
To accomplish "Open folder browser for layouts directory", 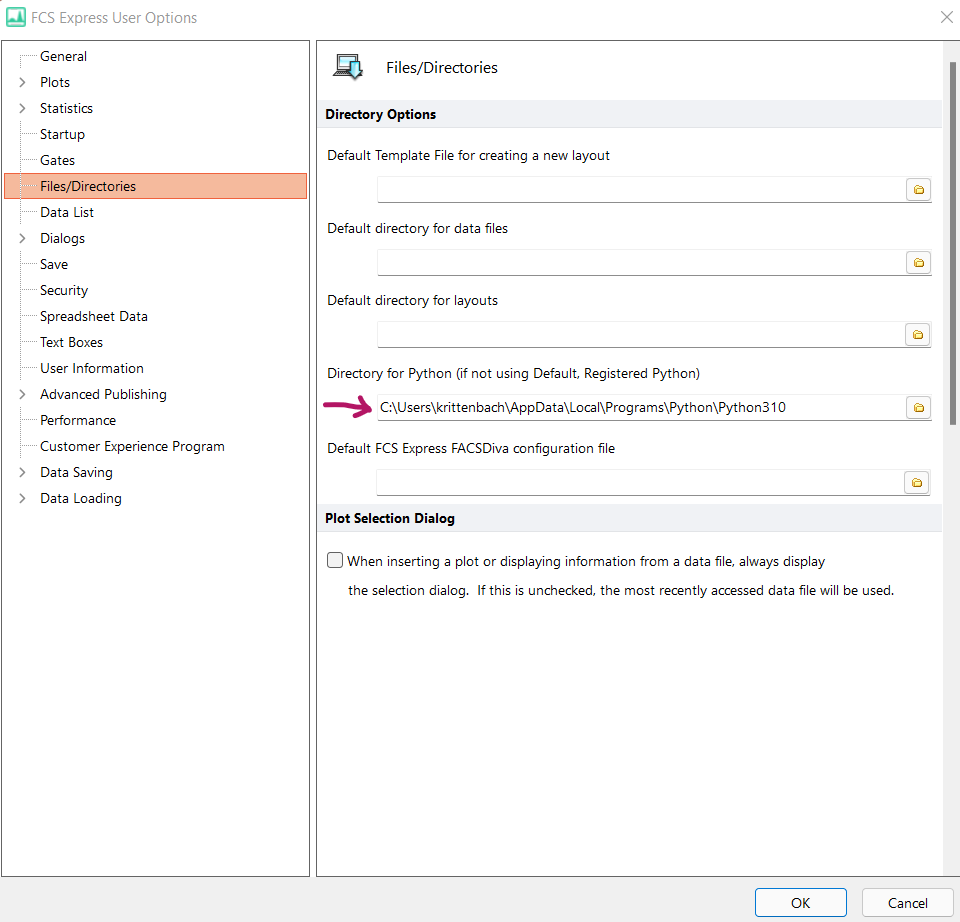I will click(x=917, y=335).
